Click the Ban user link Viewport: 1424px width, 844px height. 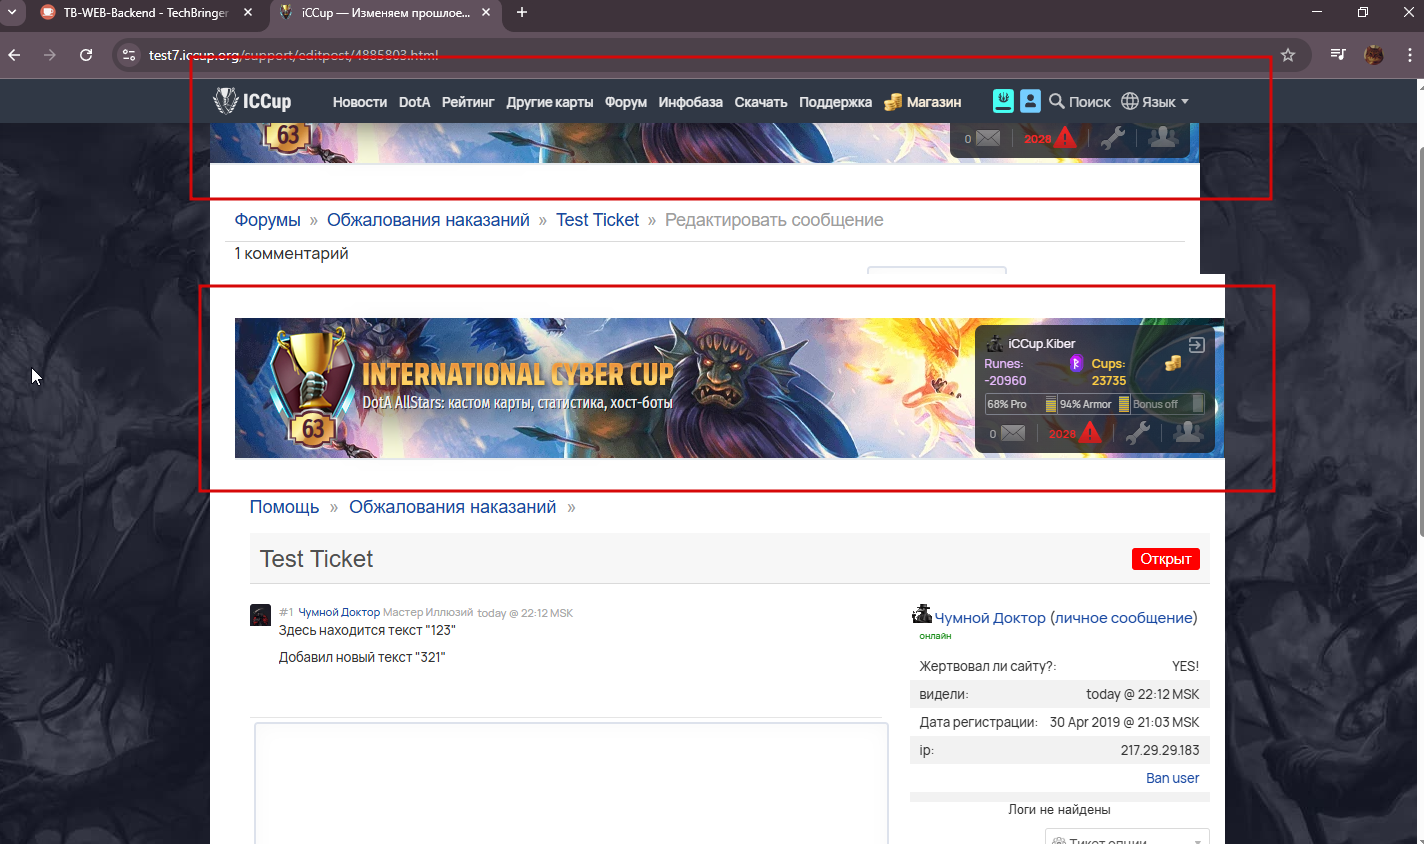[1172, 778]
